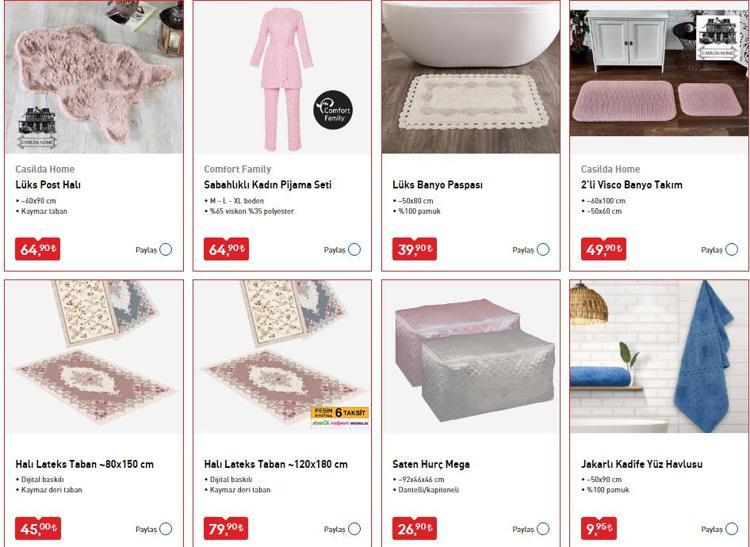Viewport: 750px width, 547px height.
Task: Open Halı Lateks Taban ~80x150 cm title
Action: click(x=85, y=464)
